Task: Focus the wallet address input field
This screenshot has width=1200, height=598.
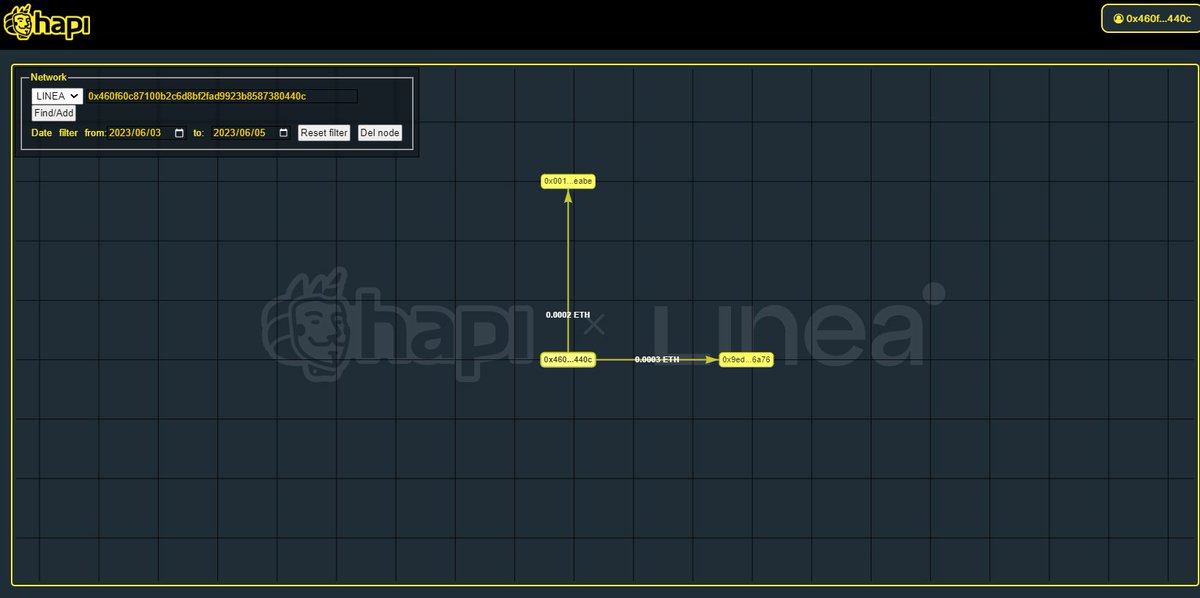Action: [x=222, y=96]
